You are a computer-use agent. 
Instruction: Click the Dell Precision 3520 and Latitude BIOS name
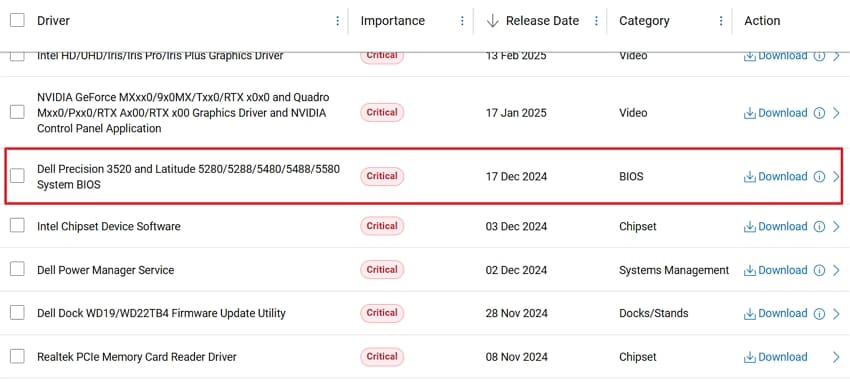(x=189, y=177)
